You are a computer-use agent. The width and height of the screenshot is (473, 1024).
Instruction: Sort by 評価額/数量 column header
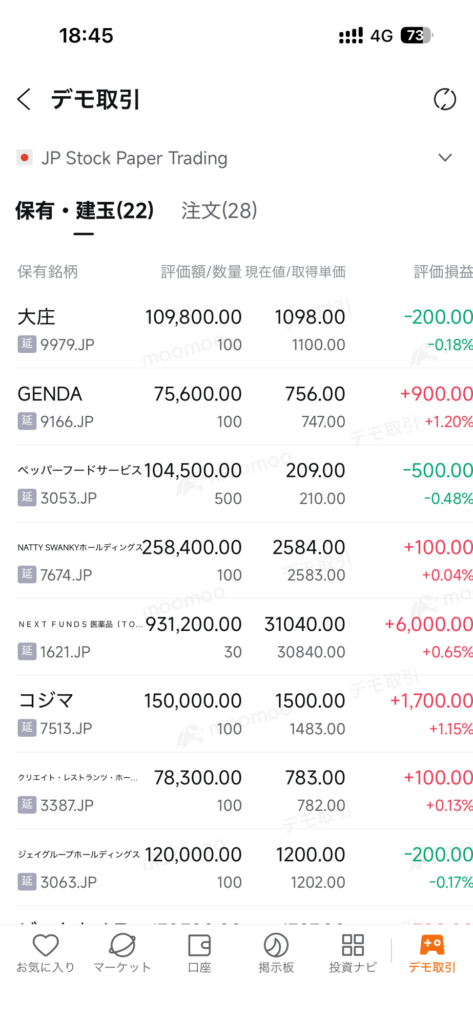pyautogui.click(x=201, y=272)
